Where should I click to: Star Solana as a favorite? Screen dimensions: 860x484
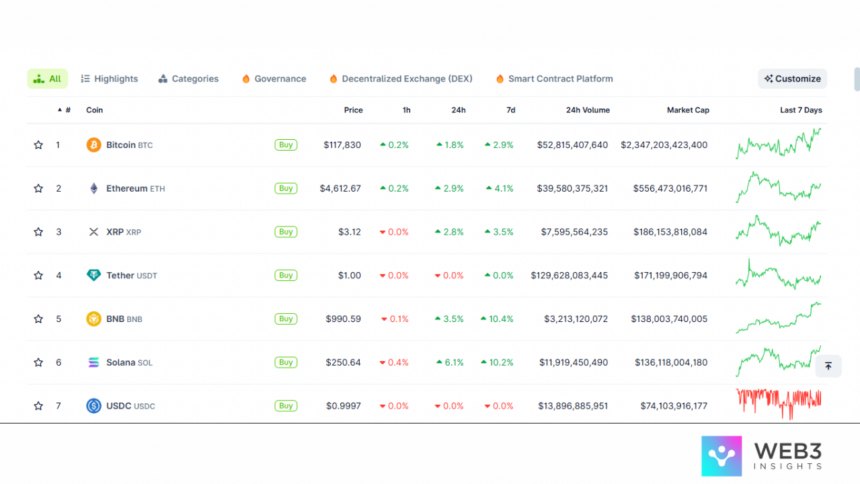38,362
